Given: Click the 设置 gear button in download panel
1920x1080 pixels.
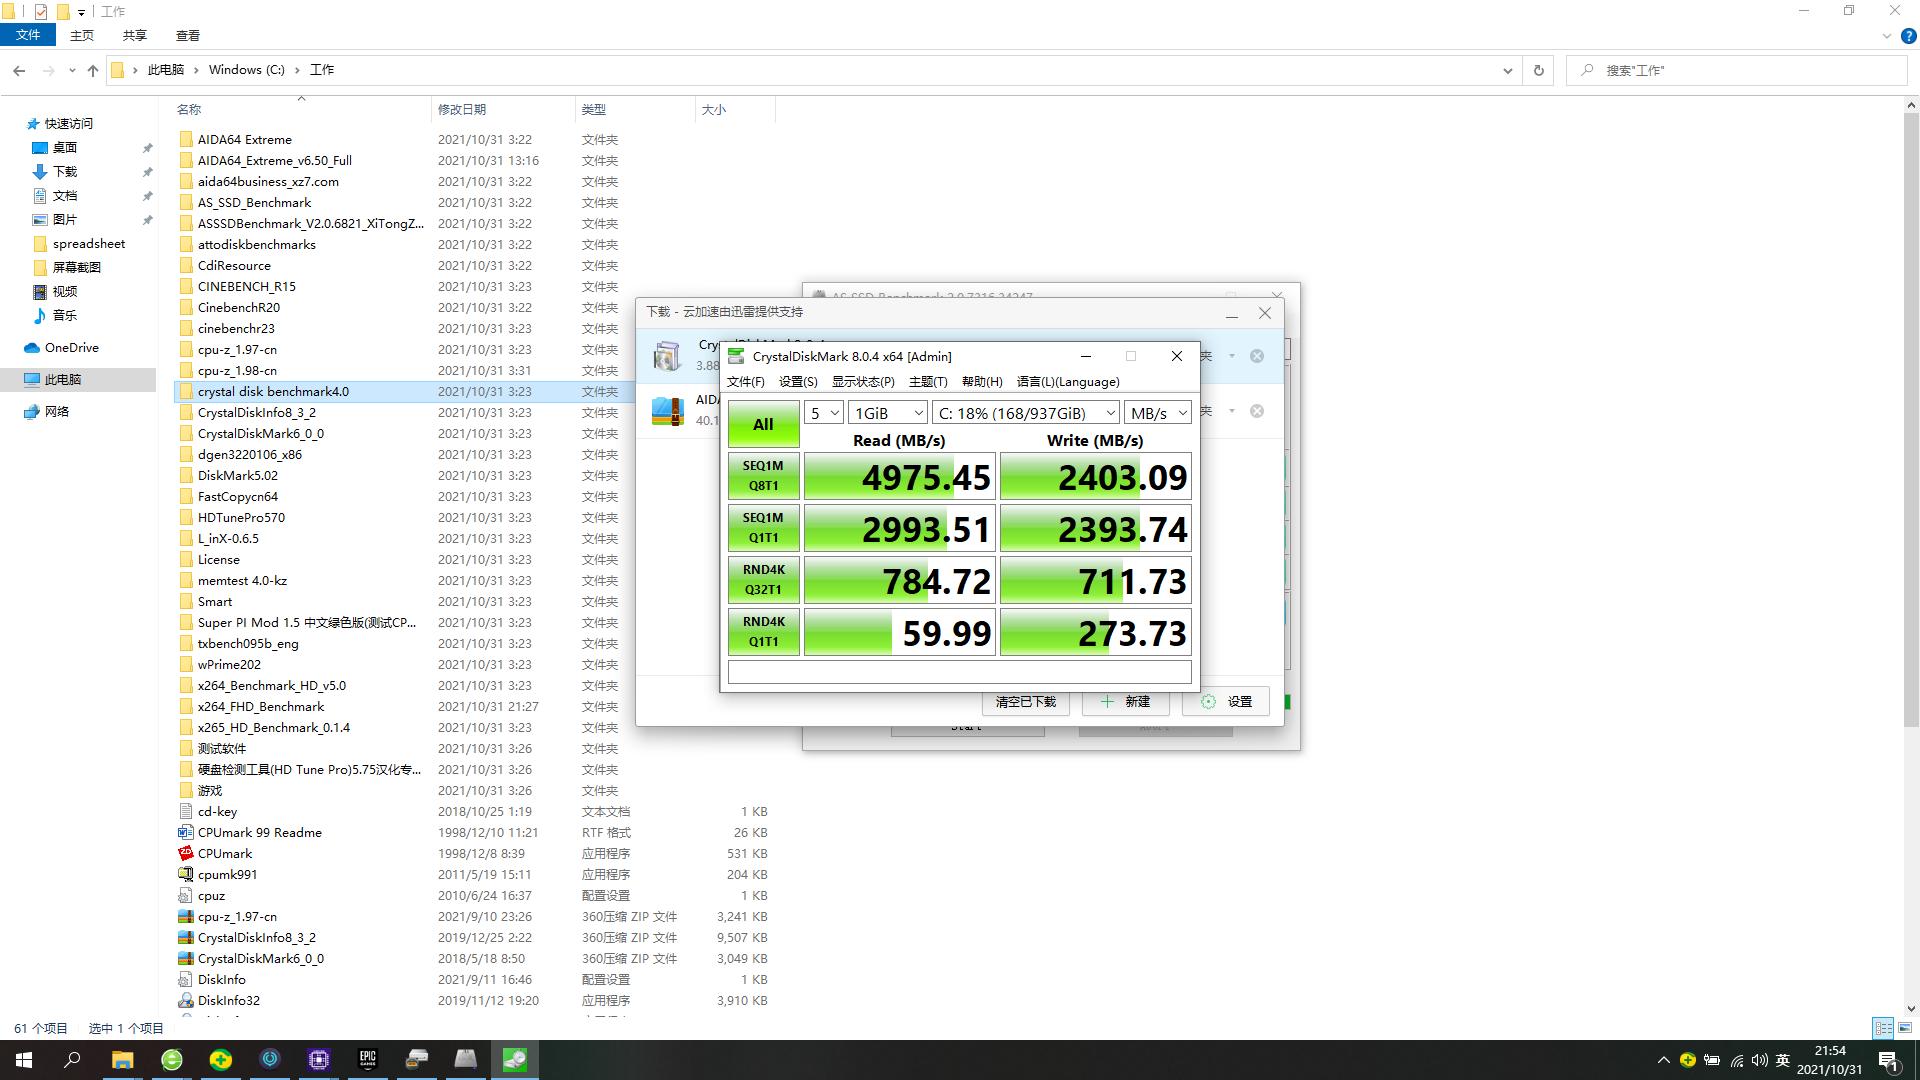Looking at the screenshot, I should tap(1226, 702).
